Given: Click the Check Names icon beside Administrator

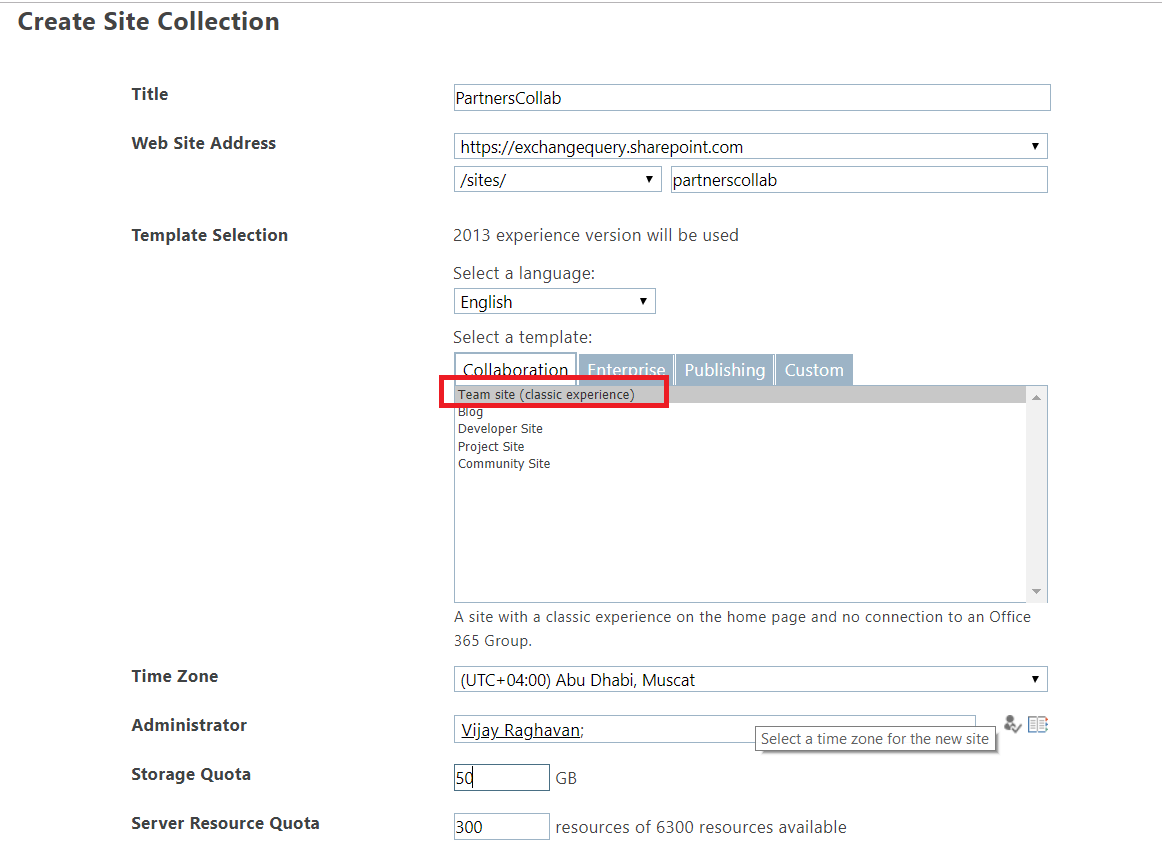Looking at the screenshot, I should [x=1012, y=724].
